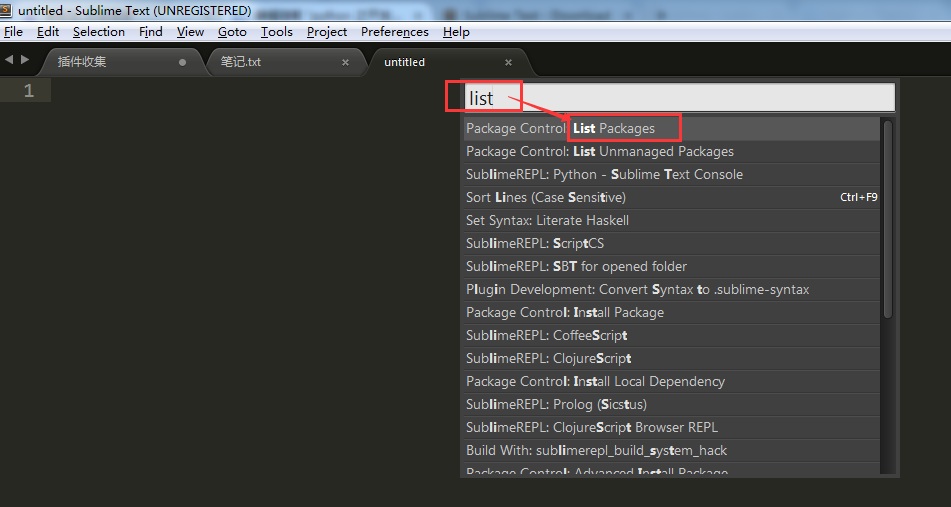The width and height of the screenshot is (951, 507).
Task: Choose SublimeREPL: Python - Sublime Text Console
Action: click(671, 175)
